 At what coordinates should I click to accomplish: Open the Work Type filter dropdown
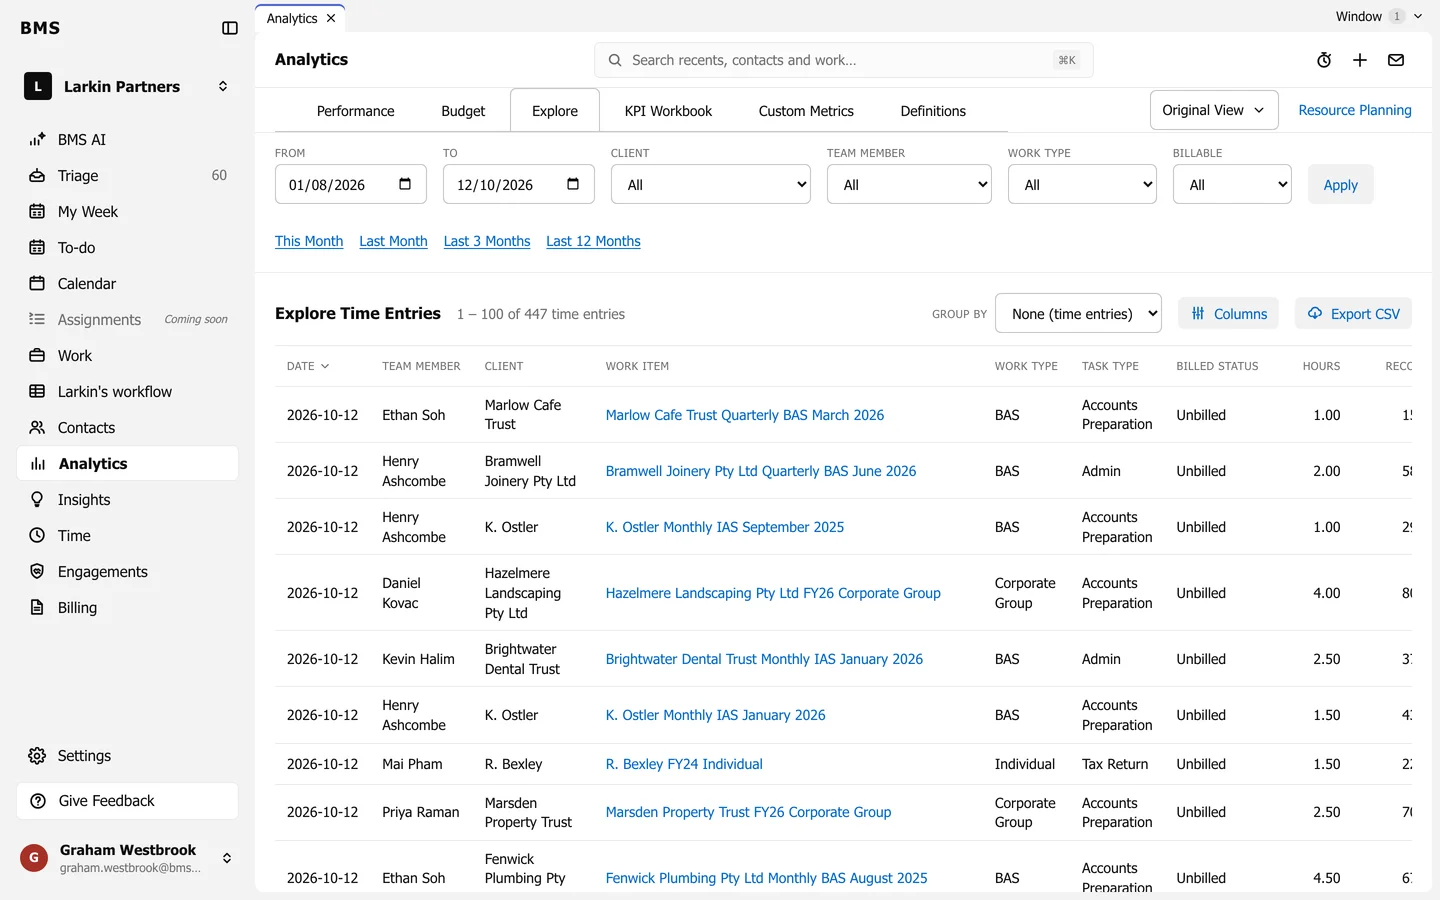coord(1082,184)
